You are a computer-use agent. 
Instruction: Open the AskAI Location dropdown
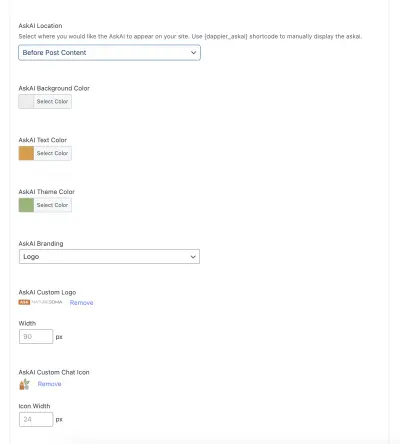tap(109, 53)
